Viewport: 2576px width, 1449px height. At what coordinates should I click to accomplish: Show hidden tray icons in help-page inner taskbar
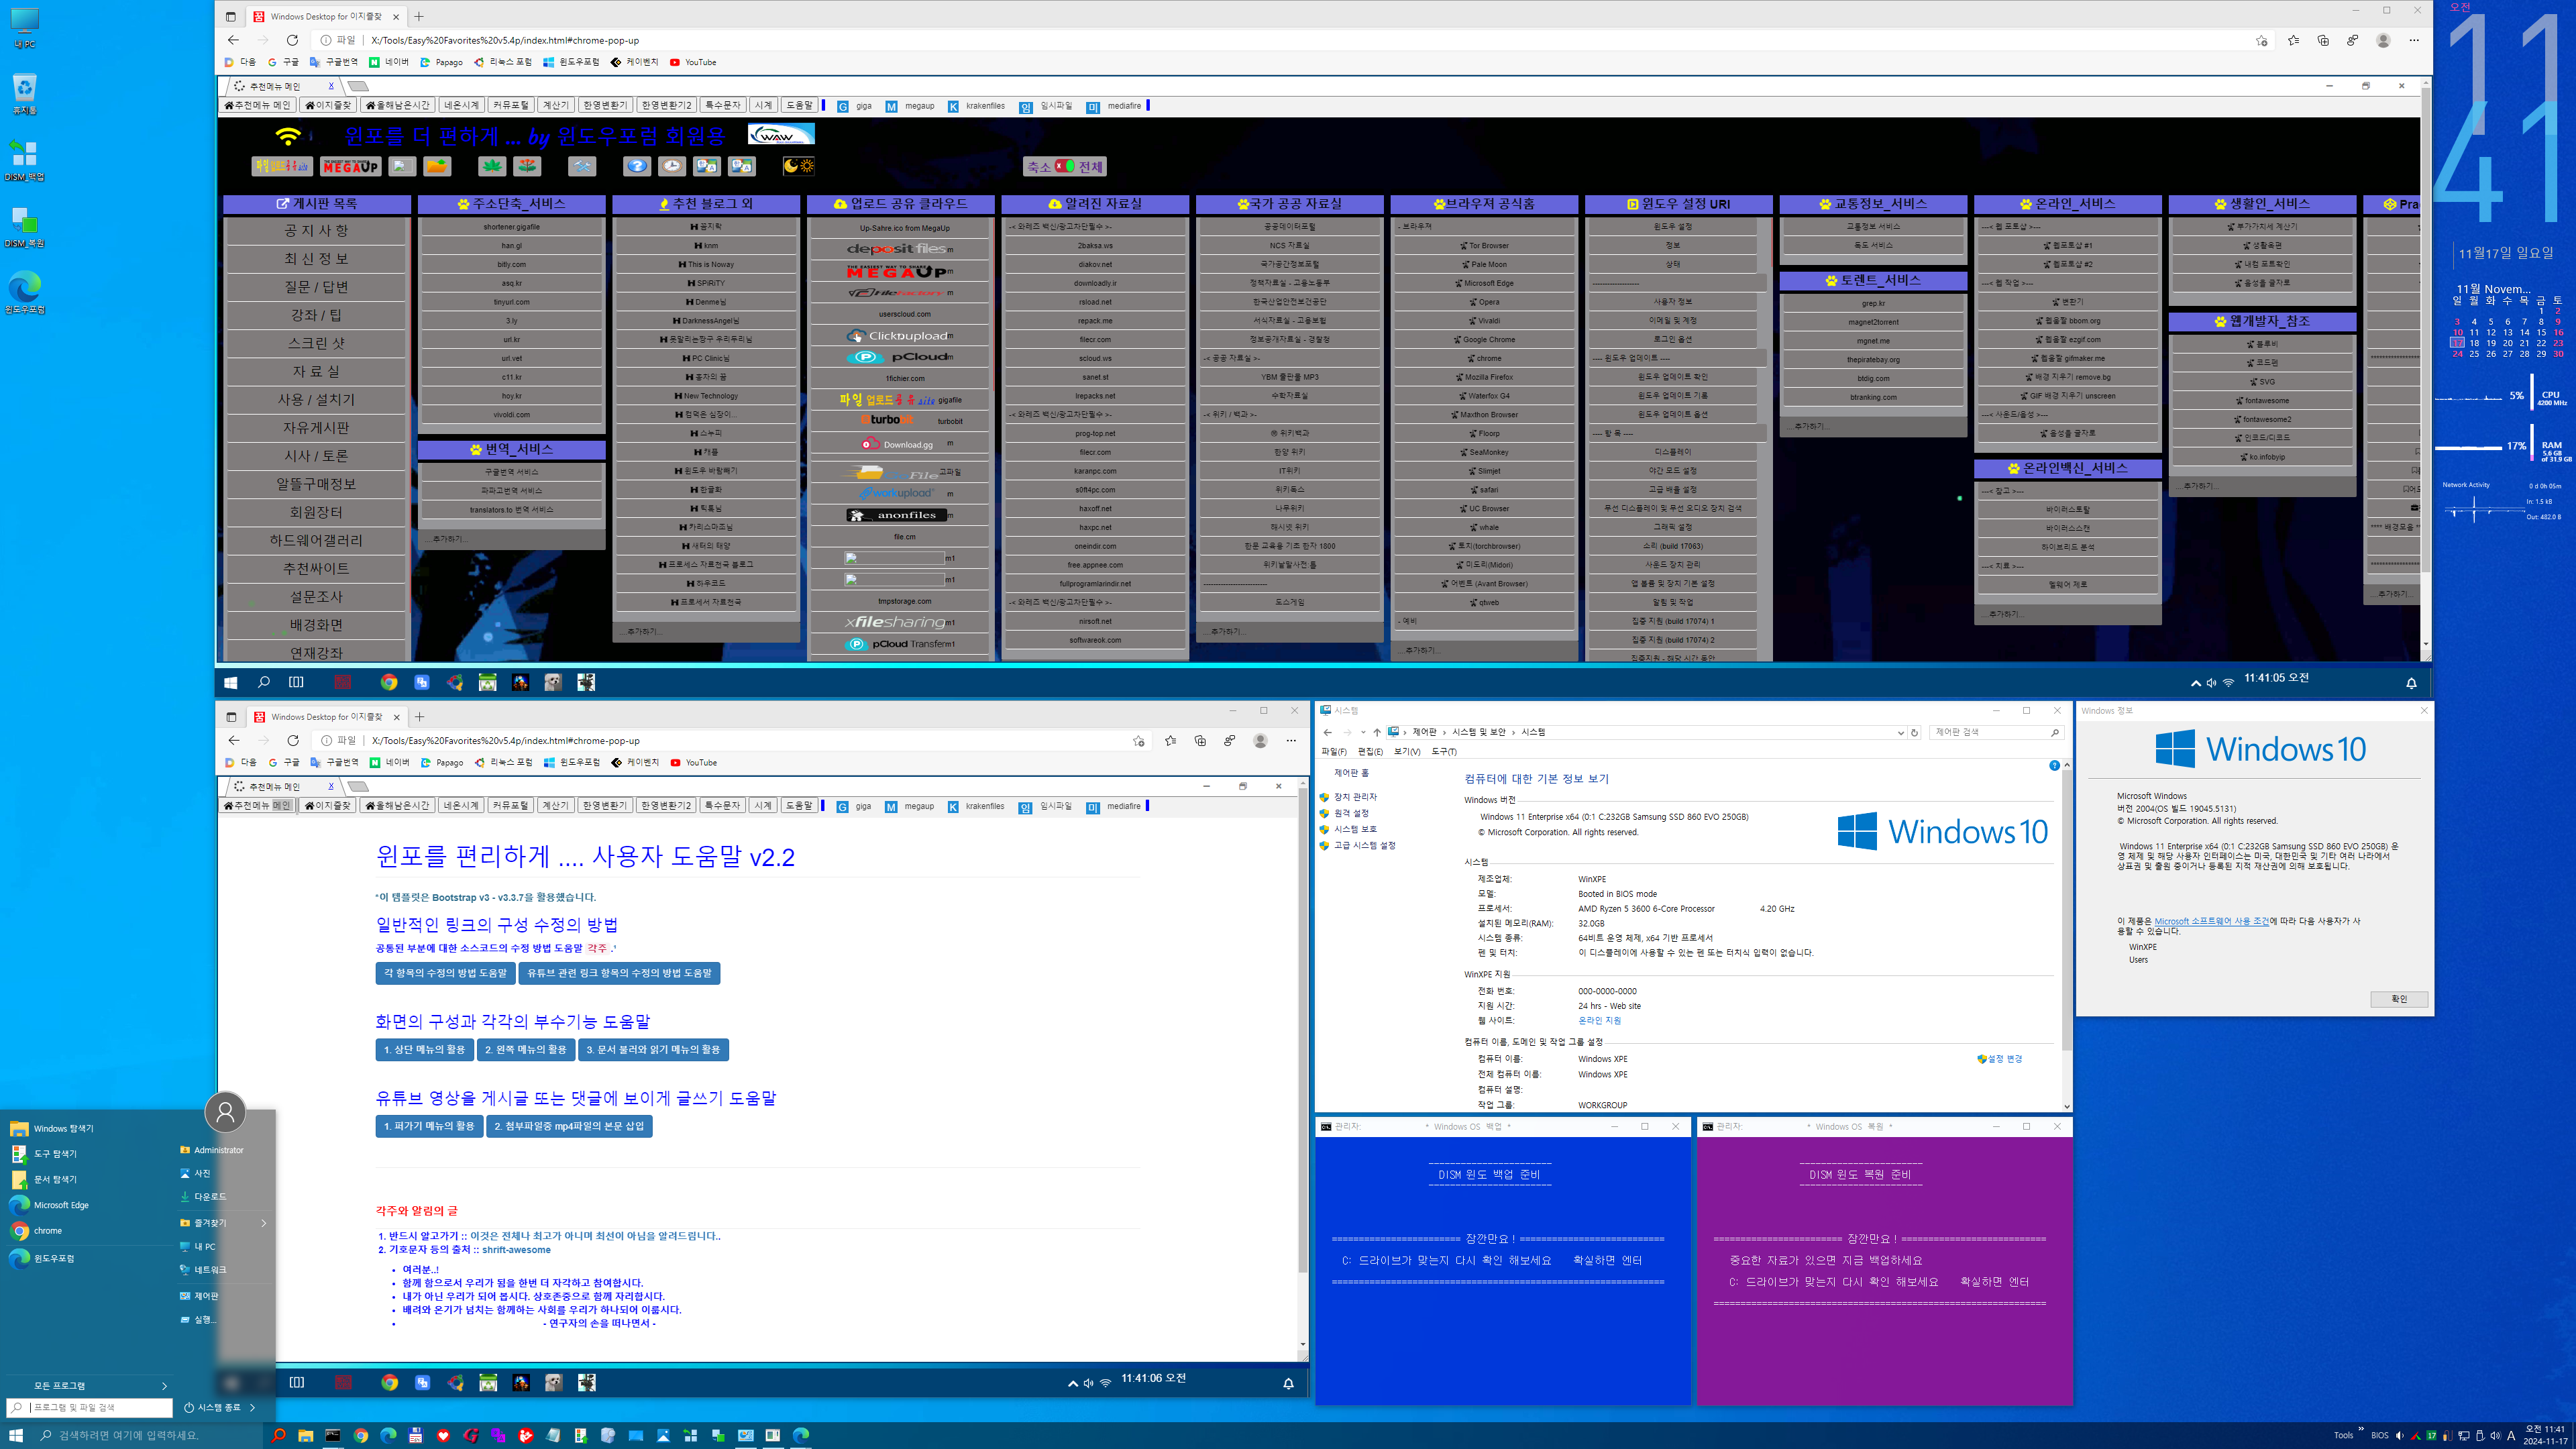(1072, 1384)
